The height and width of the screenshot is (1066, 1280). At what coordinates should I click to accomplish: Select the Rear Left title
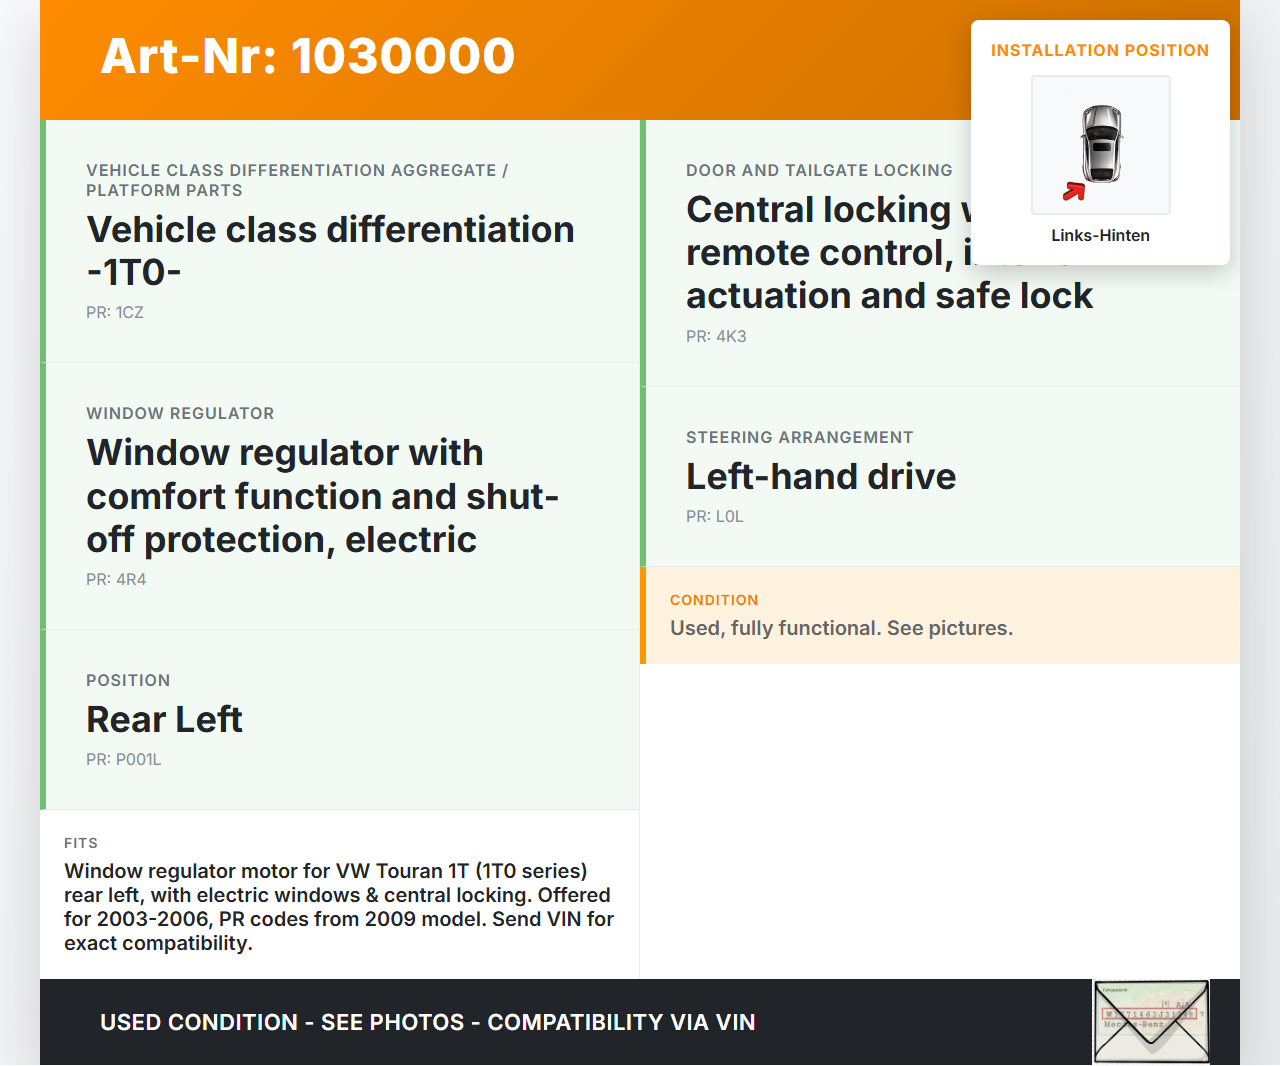[165, 719]
